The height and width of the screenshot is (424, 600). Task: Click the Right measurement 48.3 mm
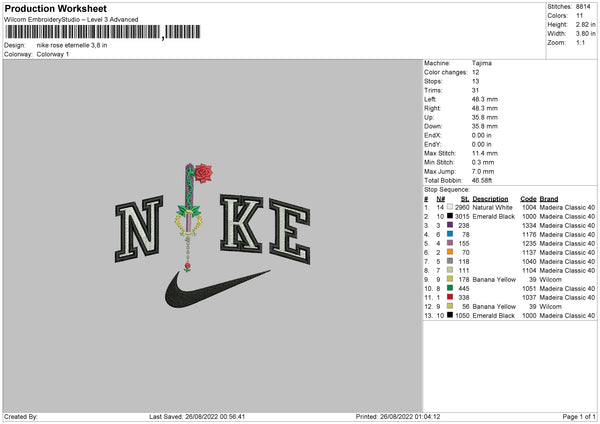(485, 108)
